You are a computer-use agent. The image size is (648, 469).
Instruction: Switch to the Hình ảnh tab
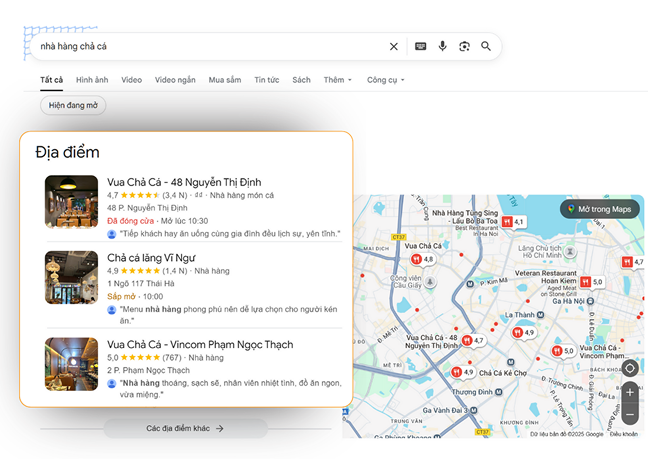coord(92,80)
